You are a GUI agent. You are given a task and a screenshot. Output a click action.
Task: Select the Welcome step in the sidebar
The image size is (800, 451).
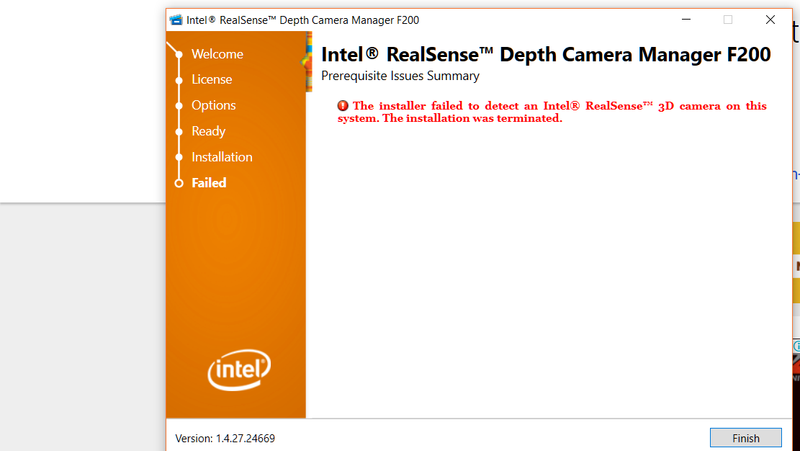[217, 54]
